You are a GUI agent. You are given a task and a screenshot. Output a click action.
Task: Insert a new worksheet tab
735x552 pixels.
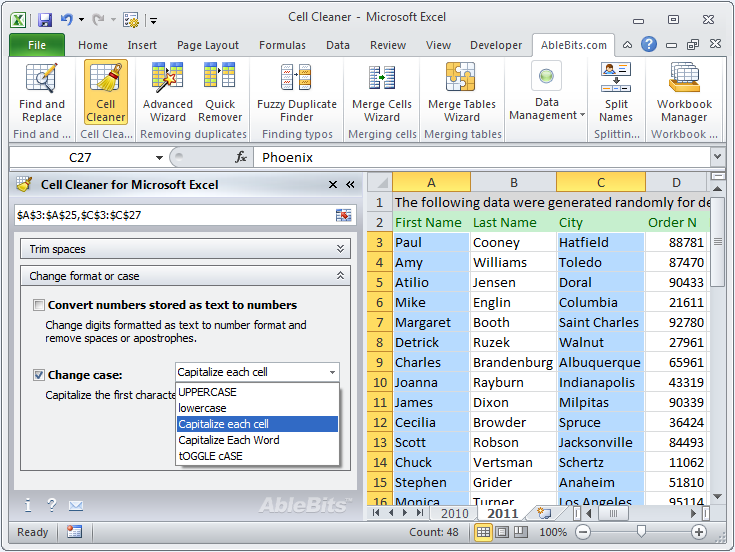click(x=544, y=513)
